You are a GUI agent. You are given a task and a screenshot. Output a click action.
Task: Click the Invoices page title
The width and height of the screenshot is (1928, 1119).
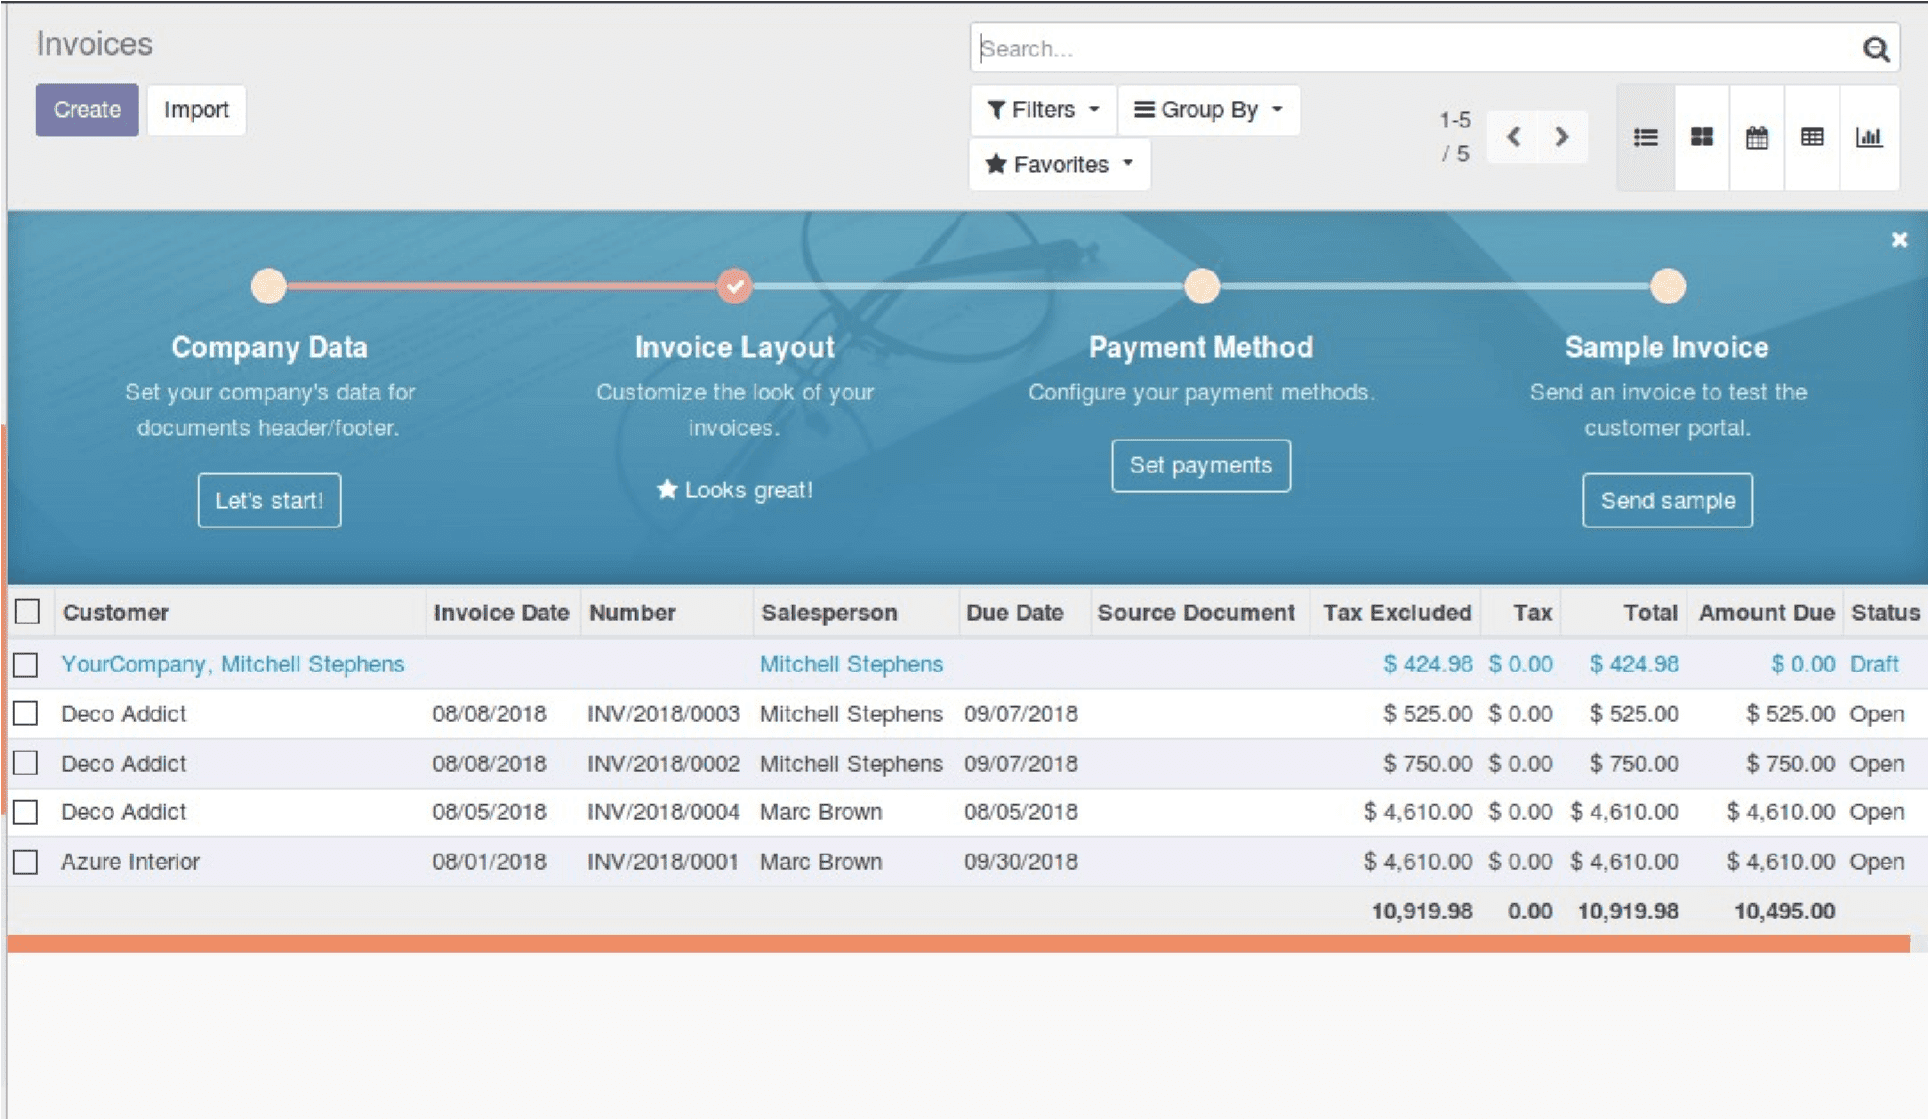pos(94,44)
